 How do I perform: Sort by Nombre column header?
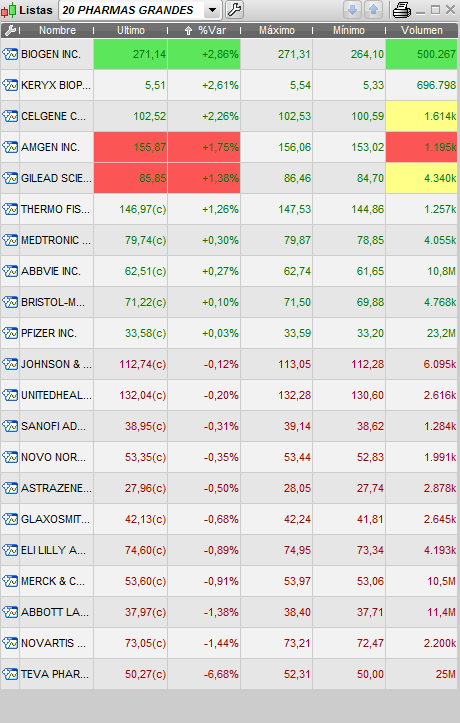pos(57,30)
